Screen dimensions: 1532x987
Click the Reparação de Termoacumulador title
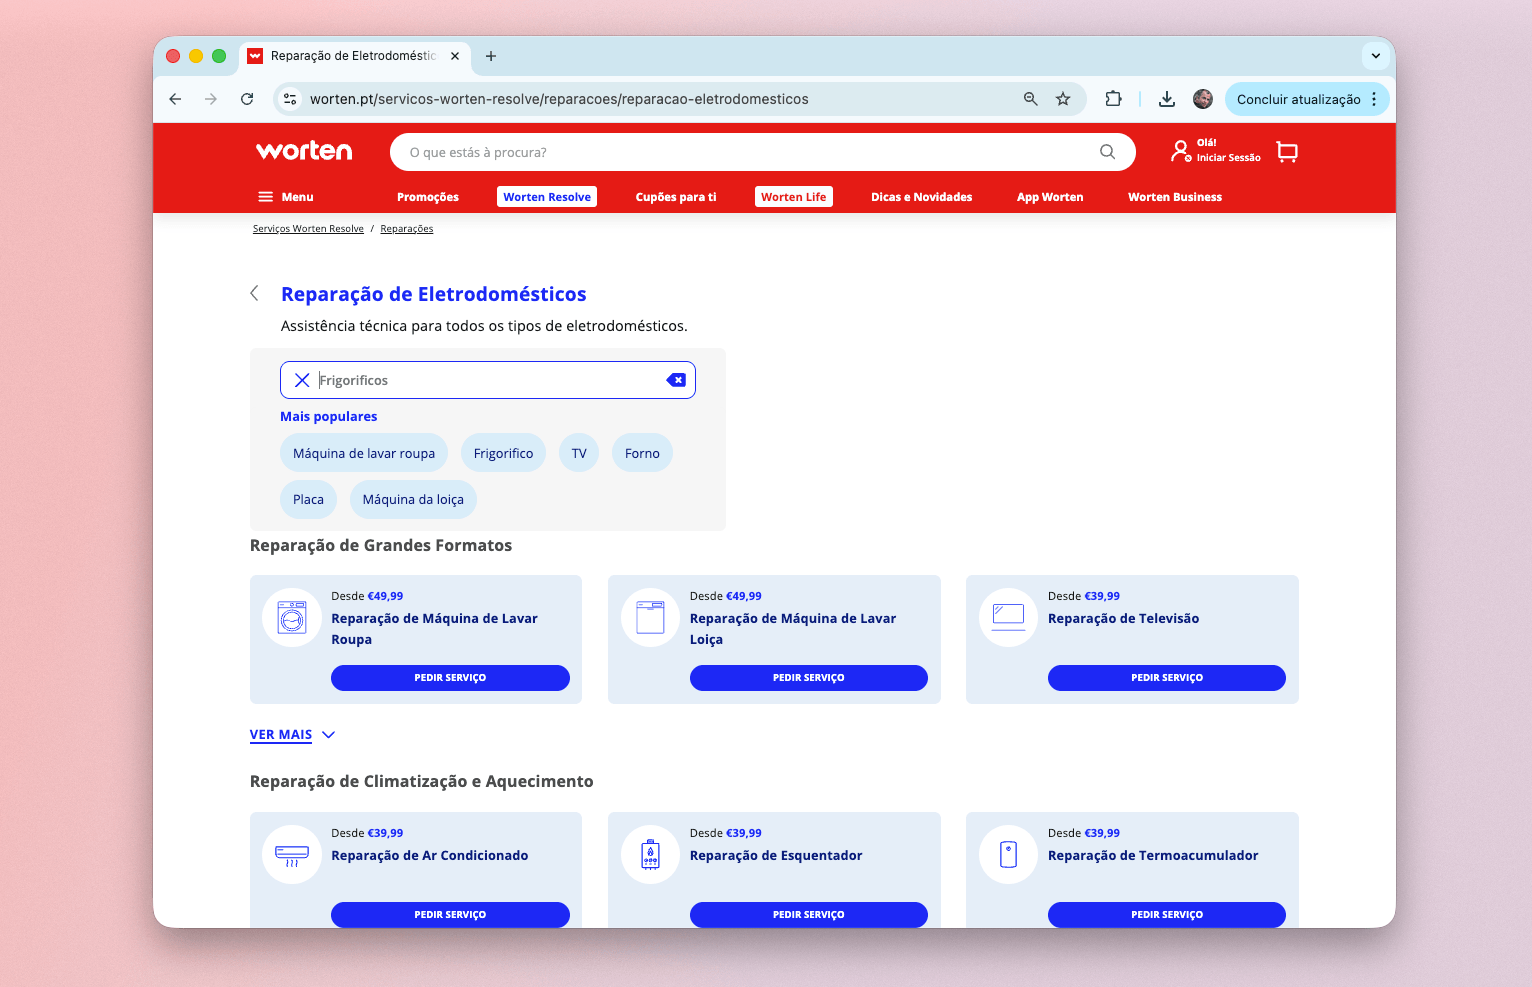pos(1153,855)
